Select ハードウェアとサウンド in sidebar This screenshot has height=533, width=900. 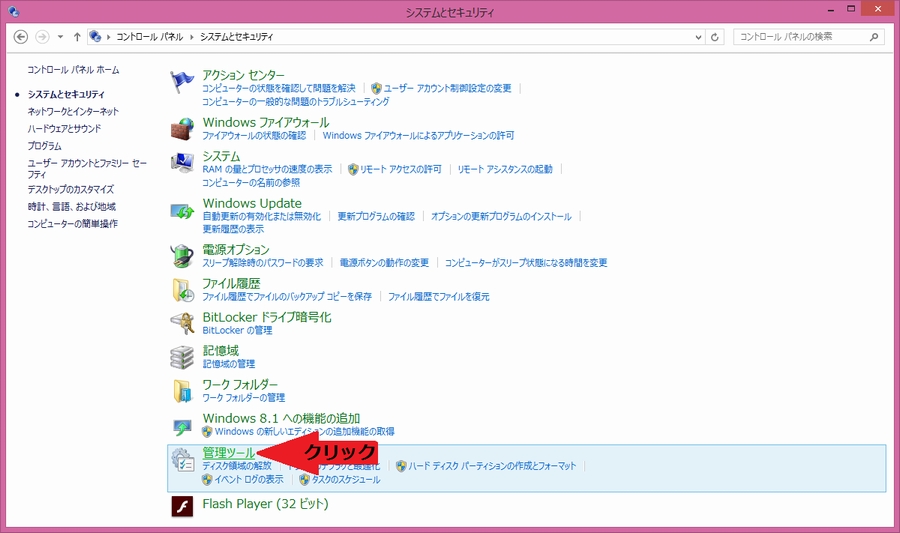point(64,129)
